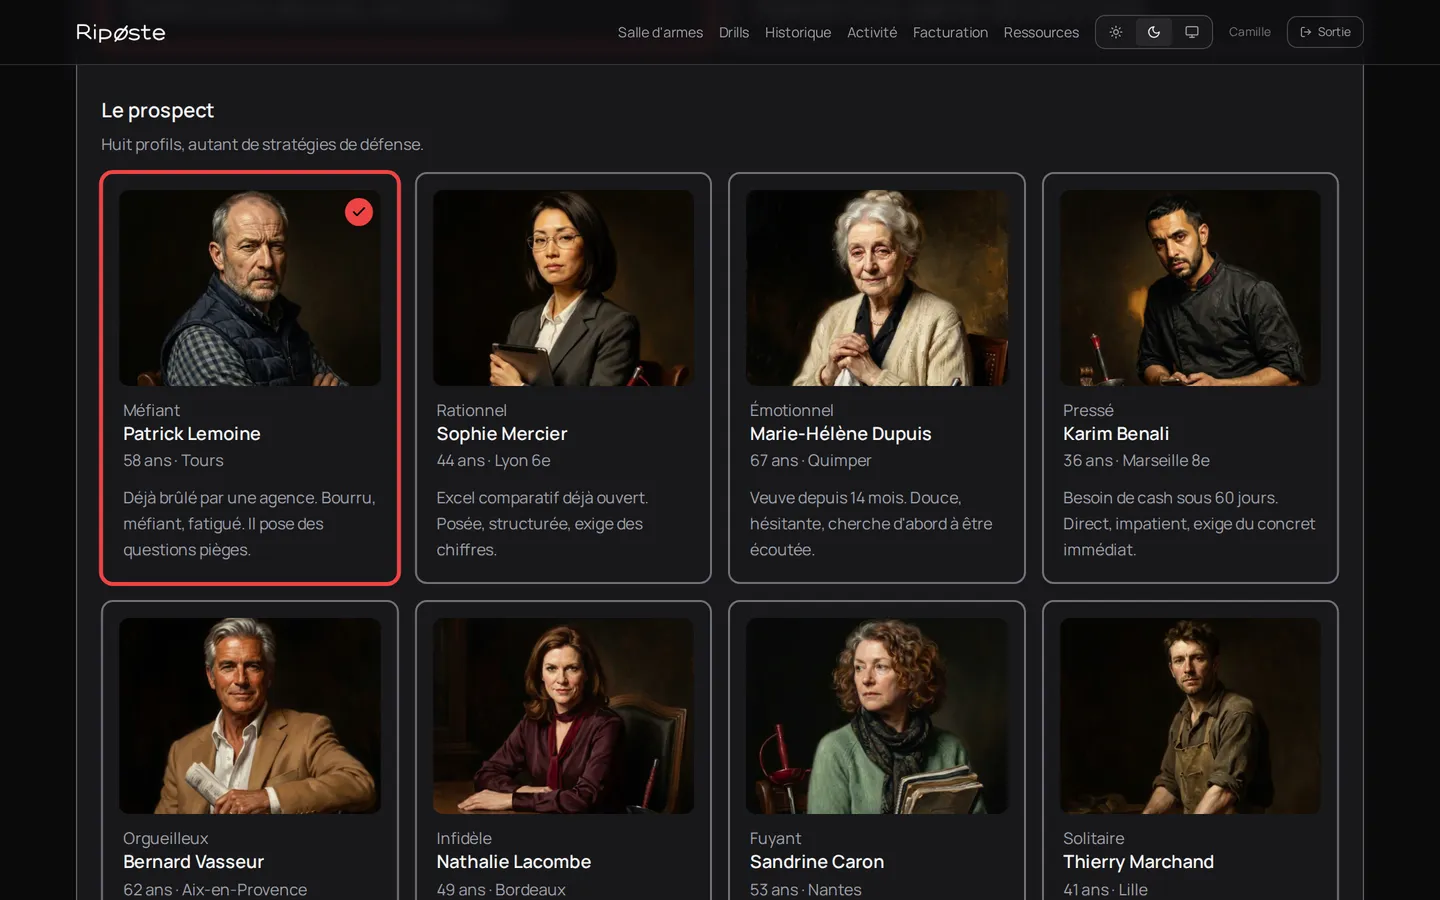Click the Orgueilleux profile label
The image size is (1440, 900).
(166, 838)
